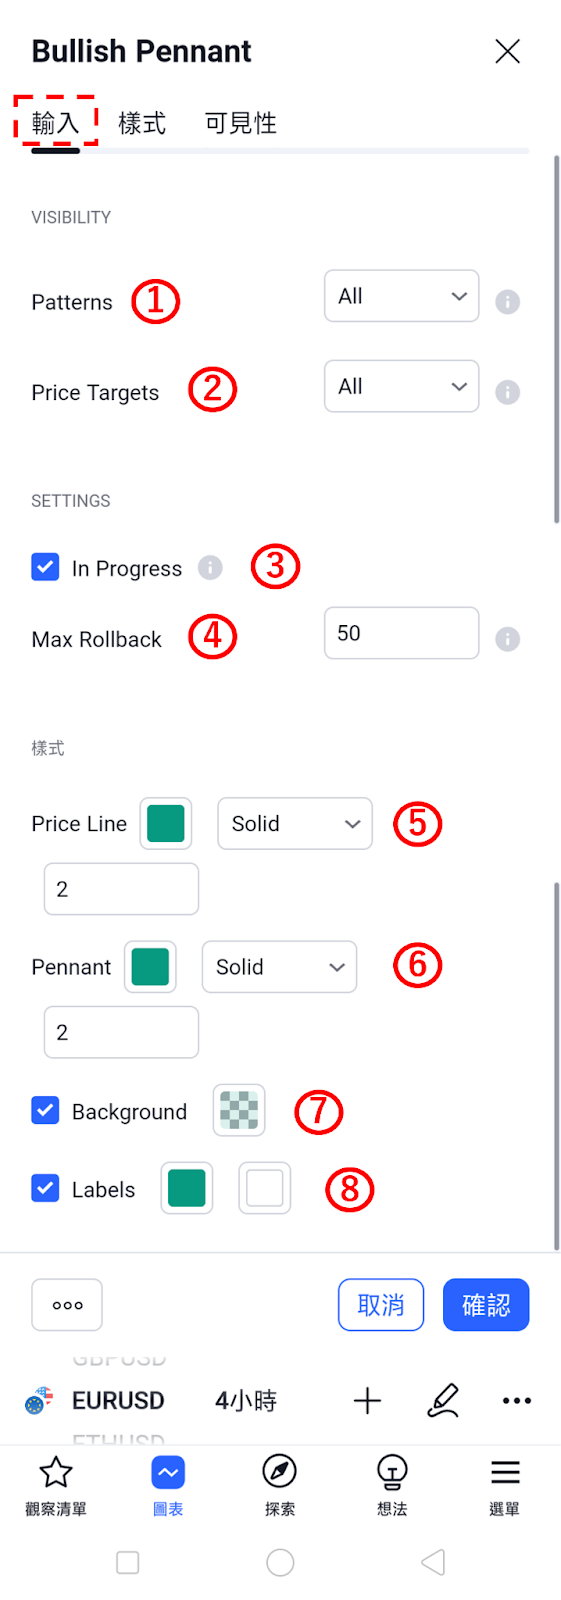
Task: Open the Pennant green color swatch
Action: [x=150, y=967]
